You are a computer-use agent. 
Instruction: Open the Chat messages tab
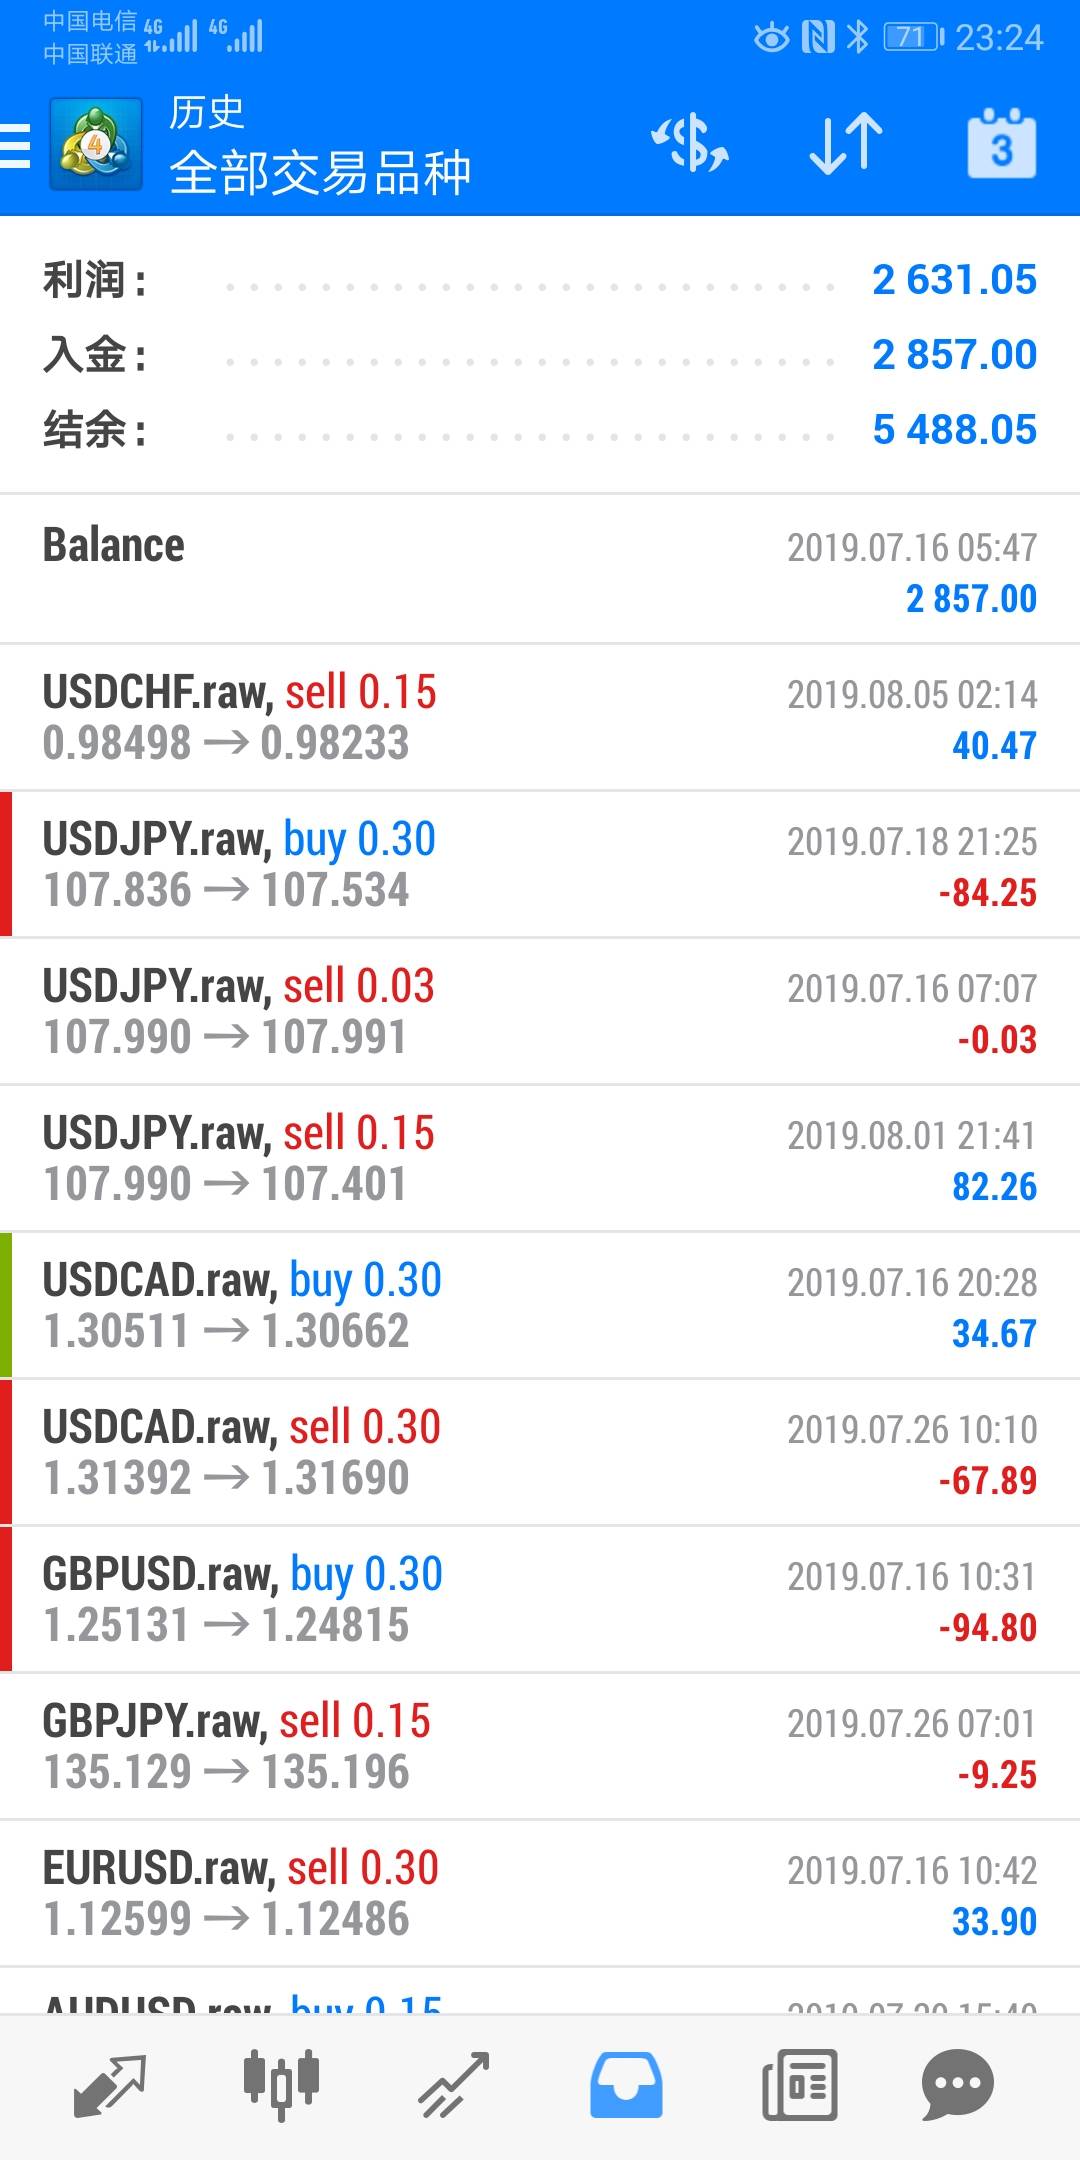(957, 2086)
